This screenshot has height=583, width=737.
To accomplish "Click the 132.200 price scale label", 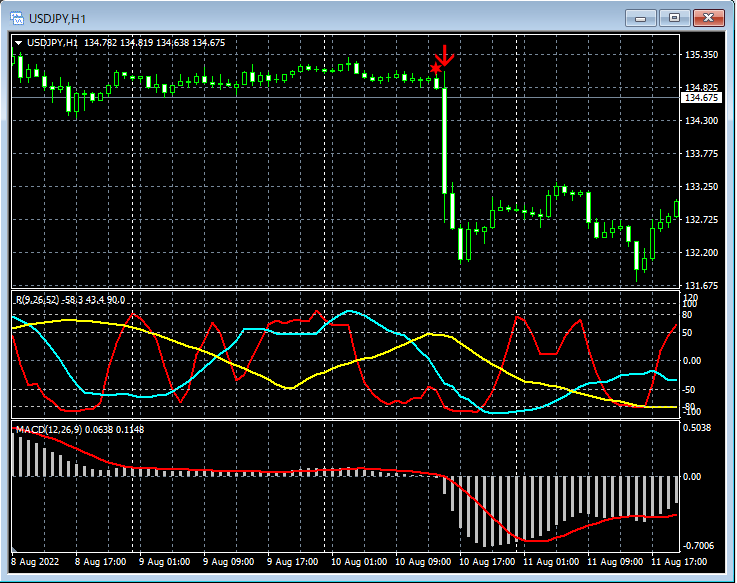I will tap(701, 252).
